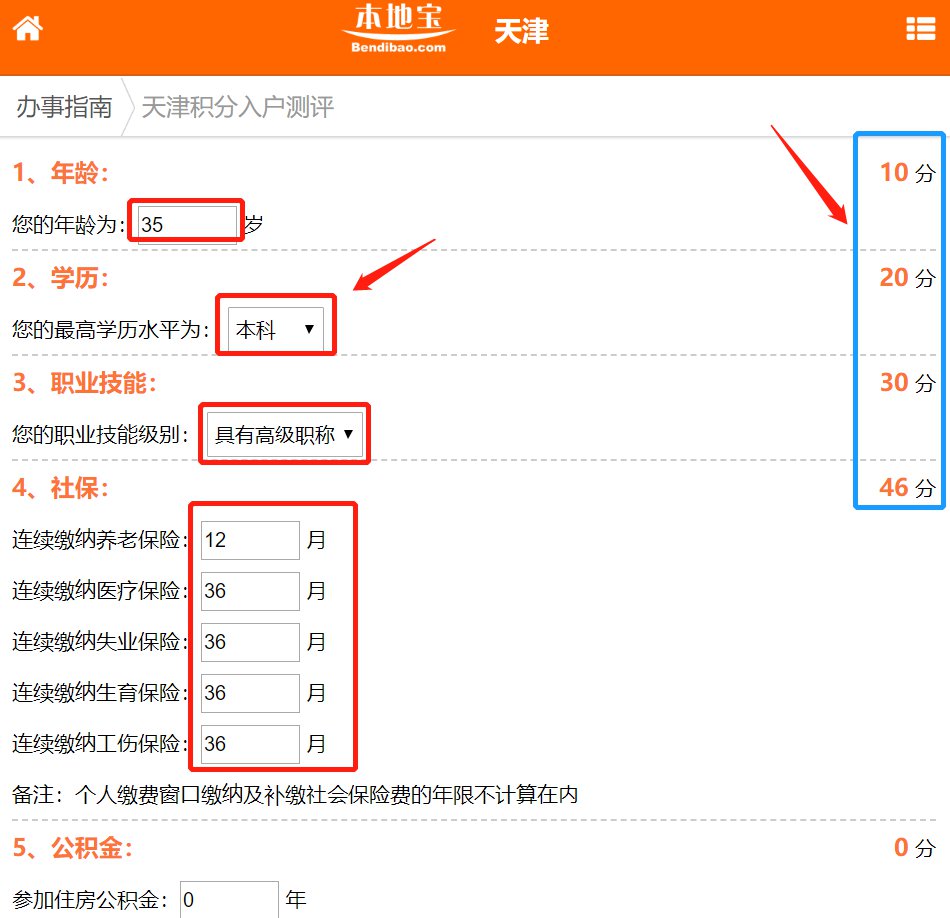This screenshot has height=918, width=950.
Task: Click the 5、公积金 section heading
Action: tap(72, 848)
